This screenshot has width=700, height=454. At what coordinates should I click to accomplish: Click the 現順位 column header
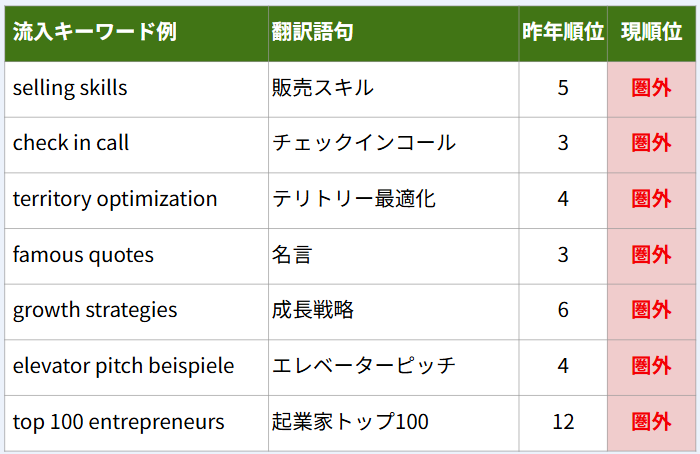coord(651,32)
